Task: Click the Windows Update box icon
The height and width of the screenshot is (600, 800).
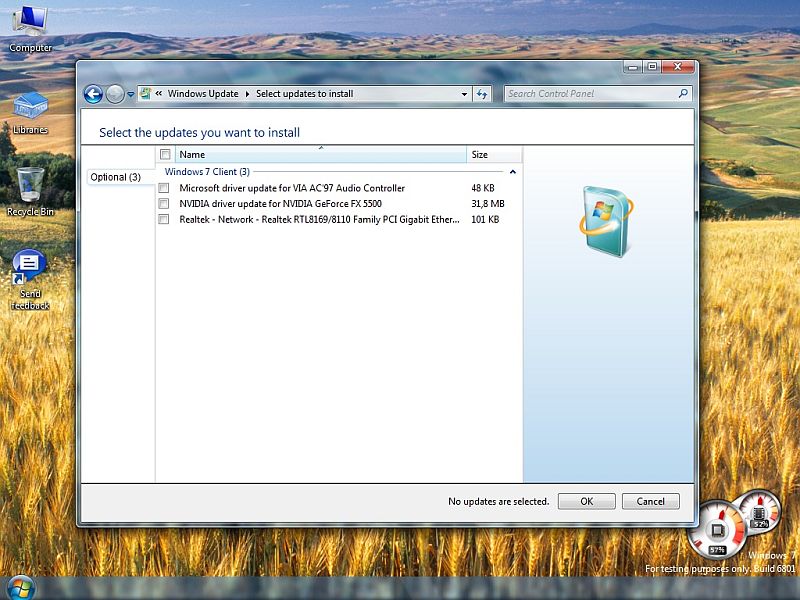Action: 607,221
